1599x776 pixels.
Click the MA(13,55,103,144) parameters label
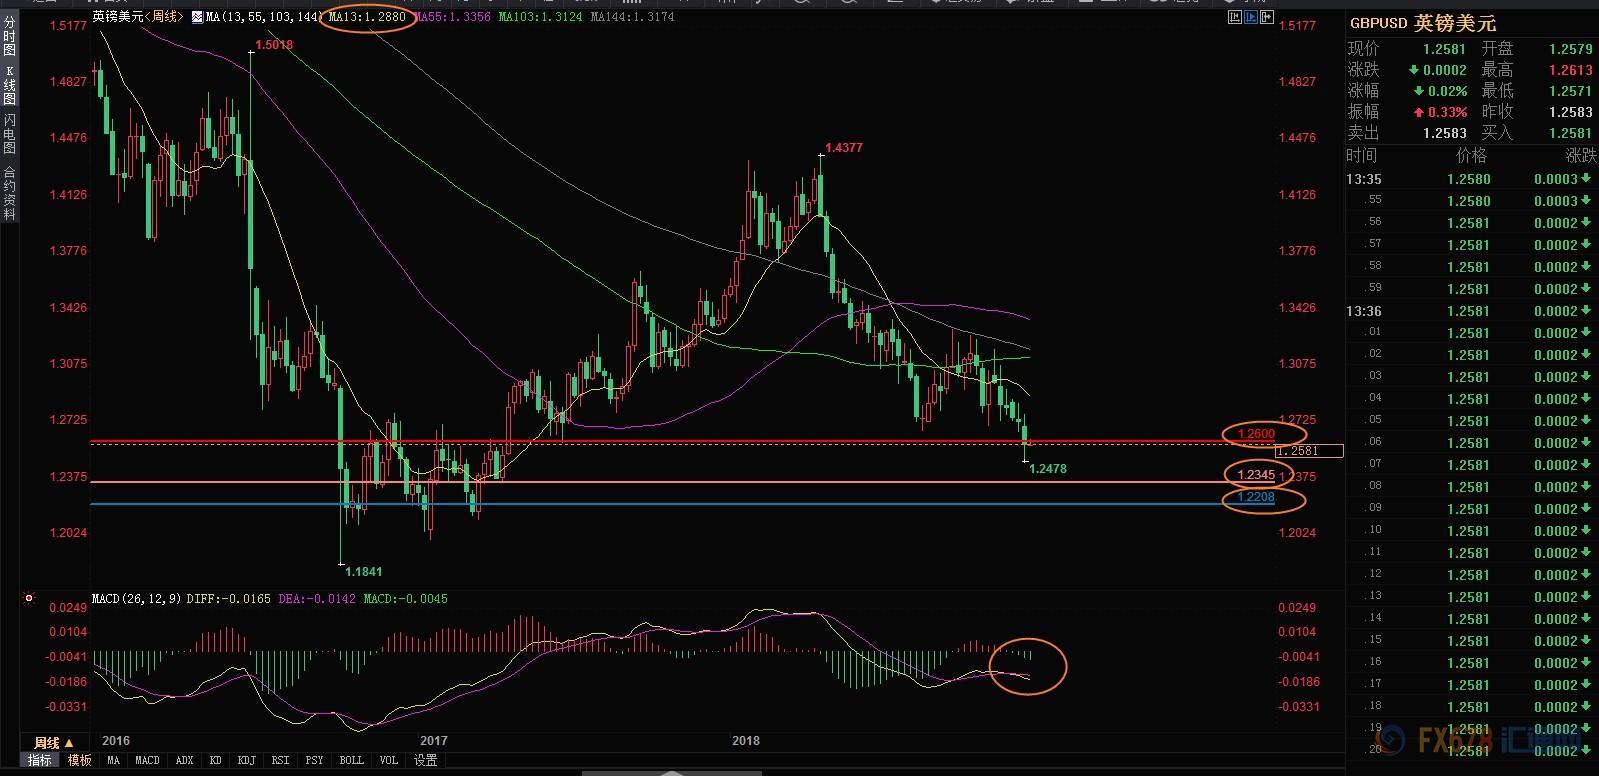[x=265, y=17]
